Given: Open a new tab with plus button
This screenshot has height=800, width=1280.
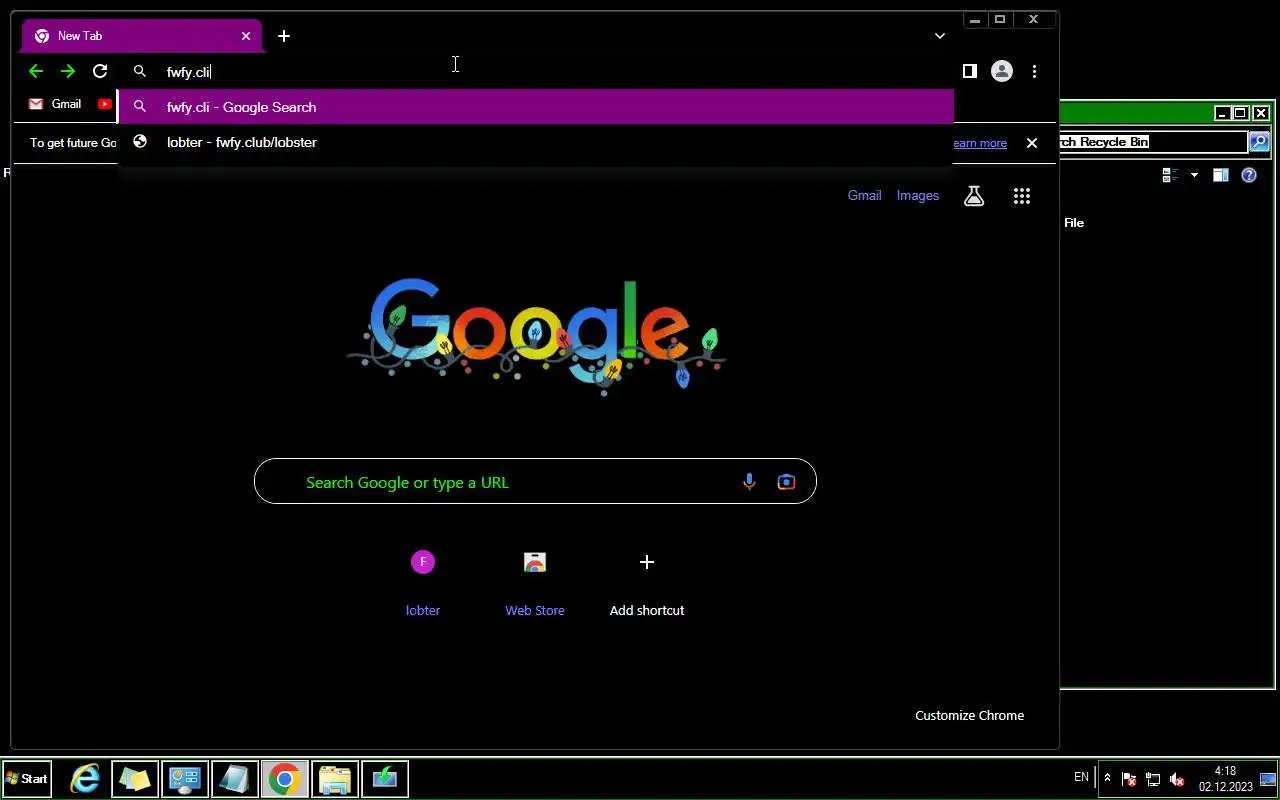Looking at the screenshot, I should coord(284,36).
